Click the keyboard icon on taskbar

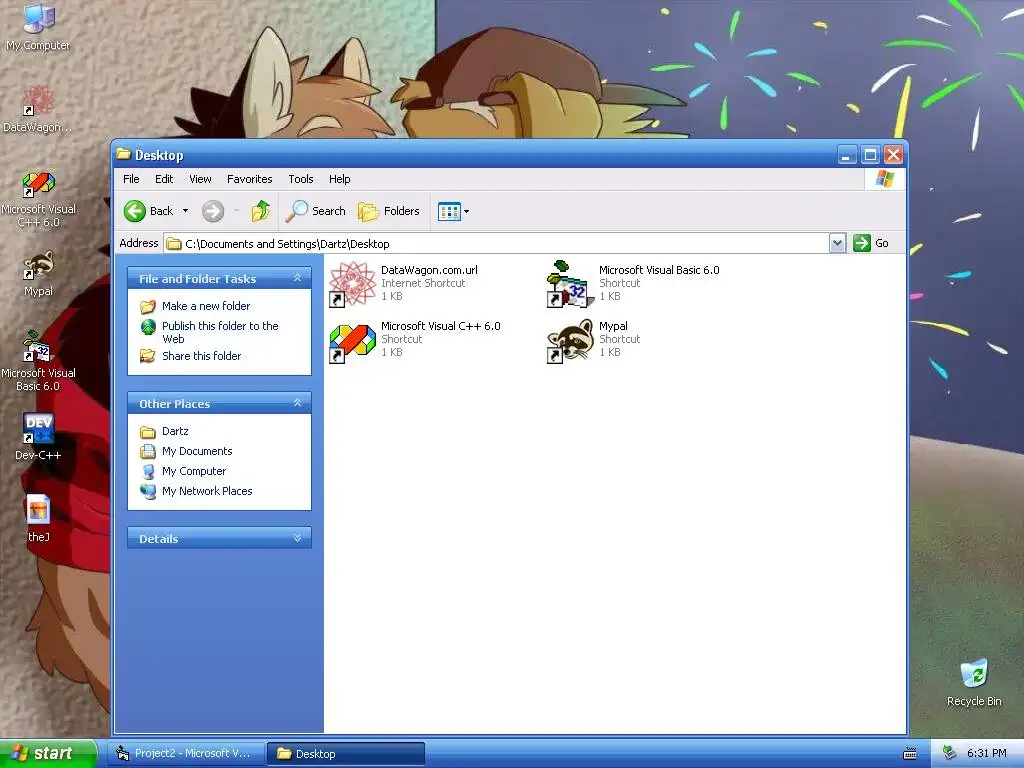910,754
